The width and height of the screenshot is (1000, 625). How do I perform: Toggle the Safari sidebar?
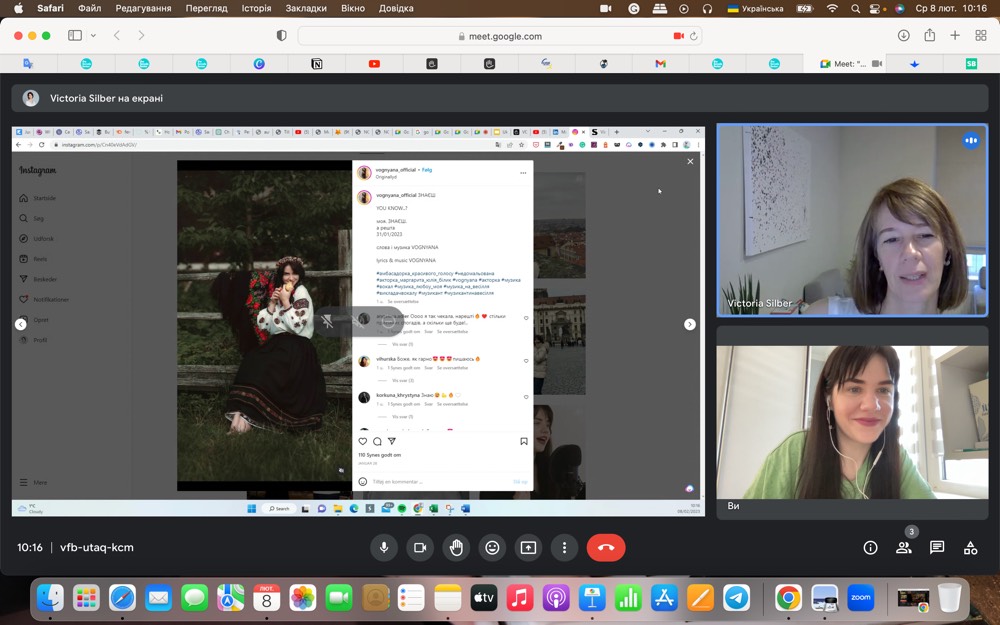point(75,36)
